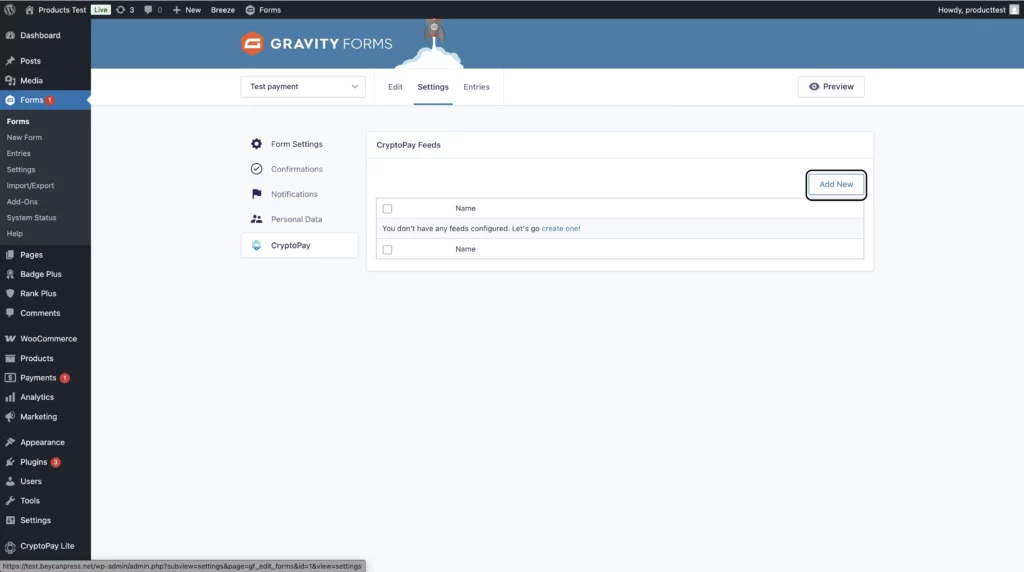Expand the New content menu in admin bar
This screenshot has height=572, width=1024.
click(186, 9)
